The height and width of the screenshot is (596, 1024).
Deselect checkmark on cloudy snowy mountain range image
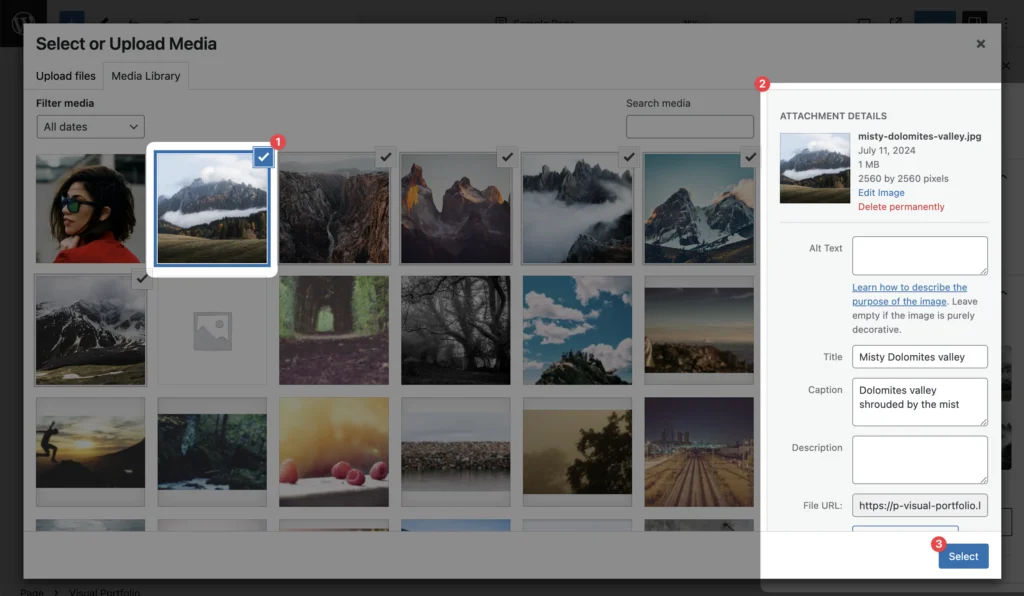[142, 279]
